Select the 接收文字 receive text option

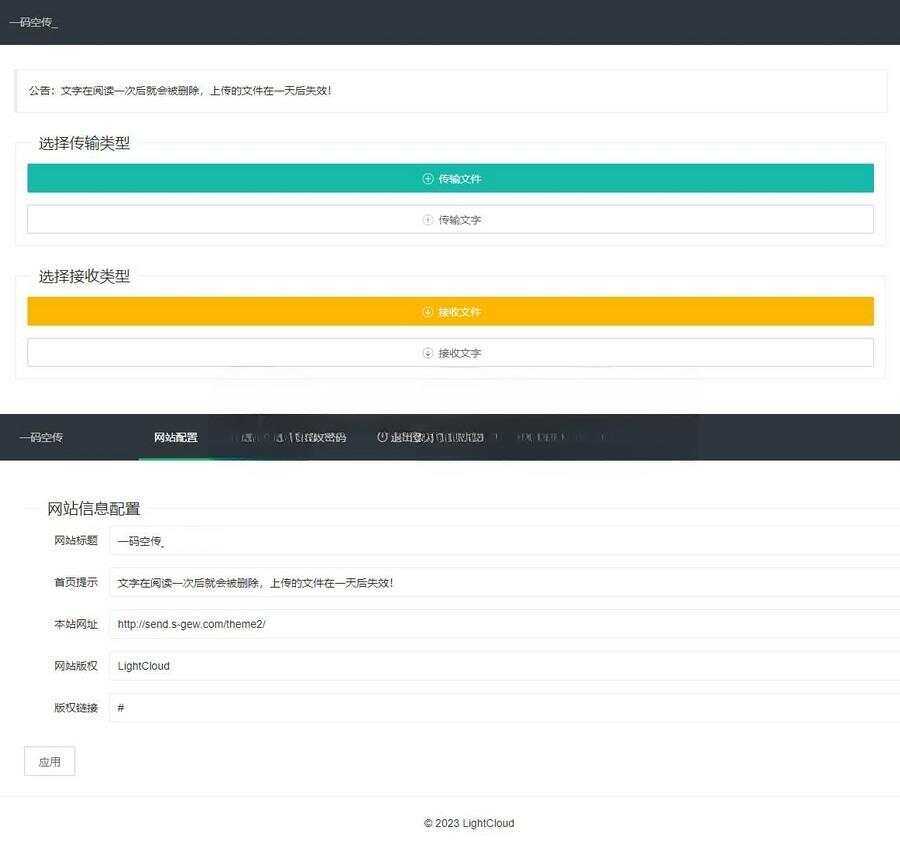point(450,352)
